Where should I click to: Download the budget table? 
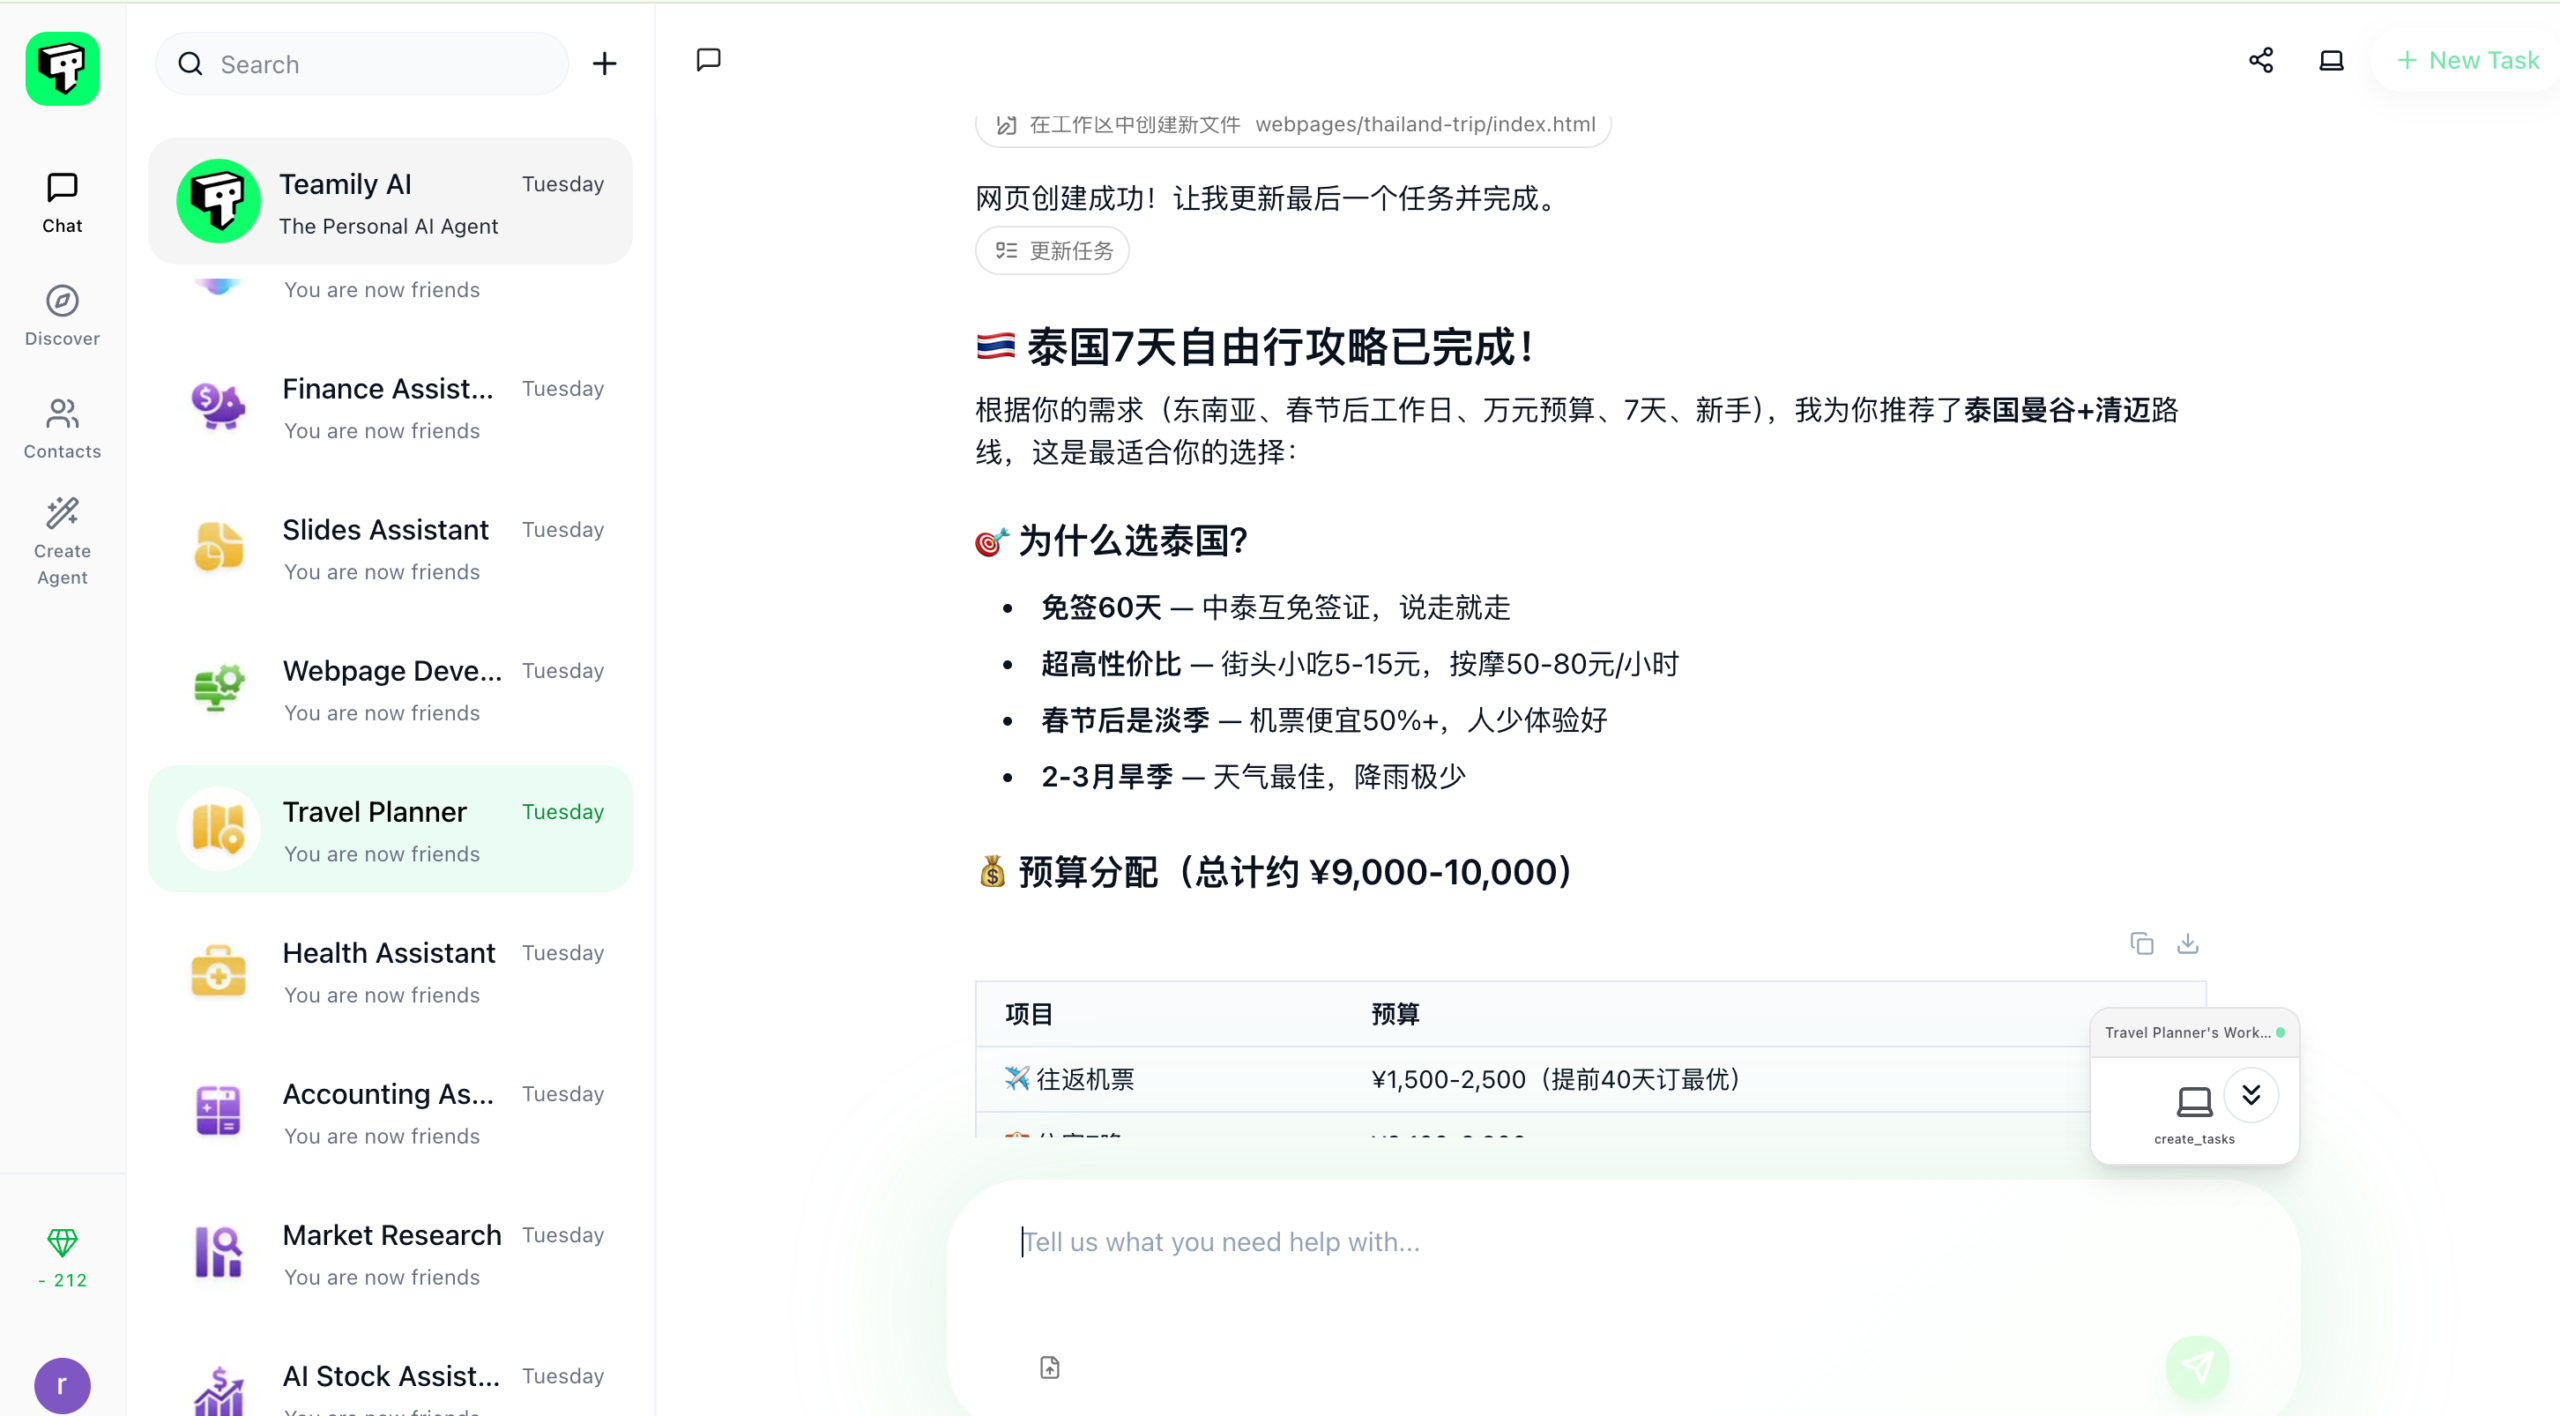coord(2188,943)
